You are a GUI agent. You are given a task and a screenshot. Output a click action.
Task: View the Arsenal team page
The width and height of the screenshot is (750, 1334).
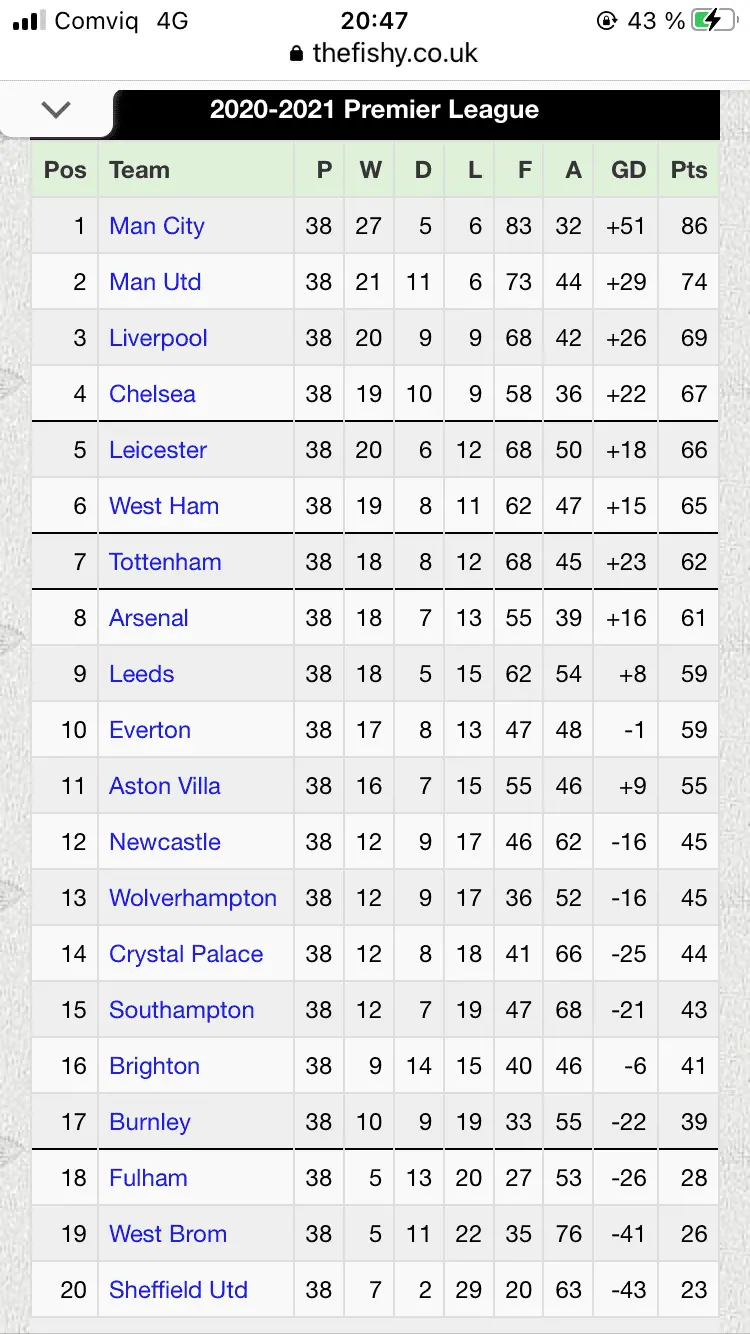[148, 618]
